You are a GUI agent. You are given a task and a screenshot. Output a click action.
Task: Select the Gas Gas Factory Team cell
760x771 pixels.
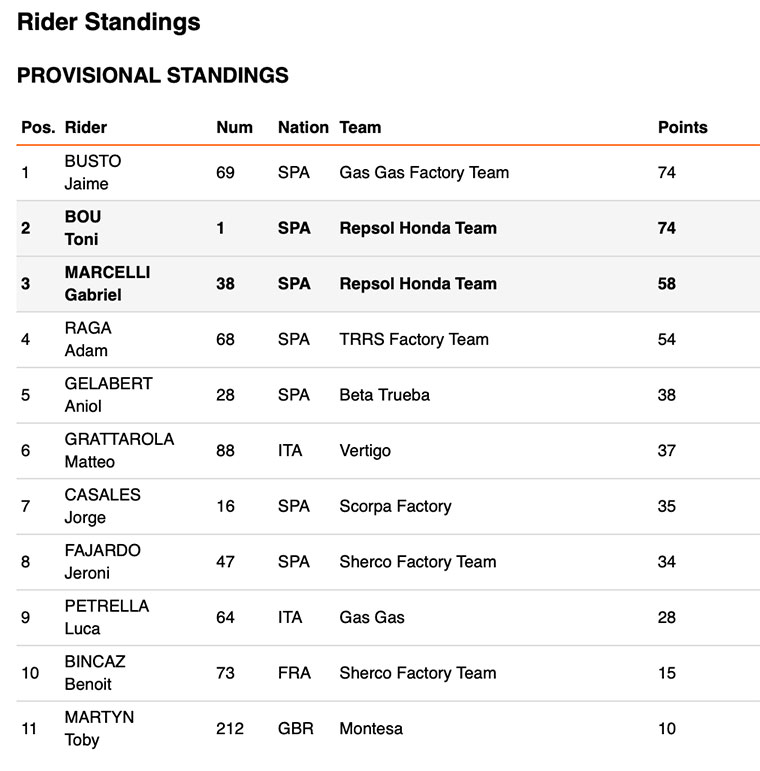click(x=424, y=172)
